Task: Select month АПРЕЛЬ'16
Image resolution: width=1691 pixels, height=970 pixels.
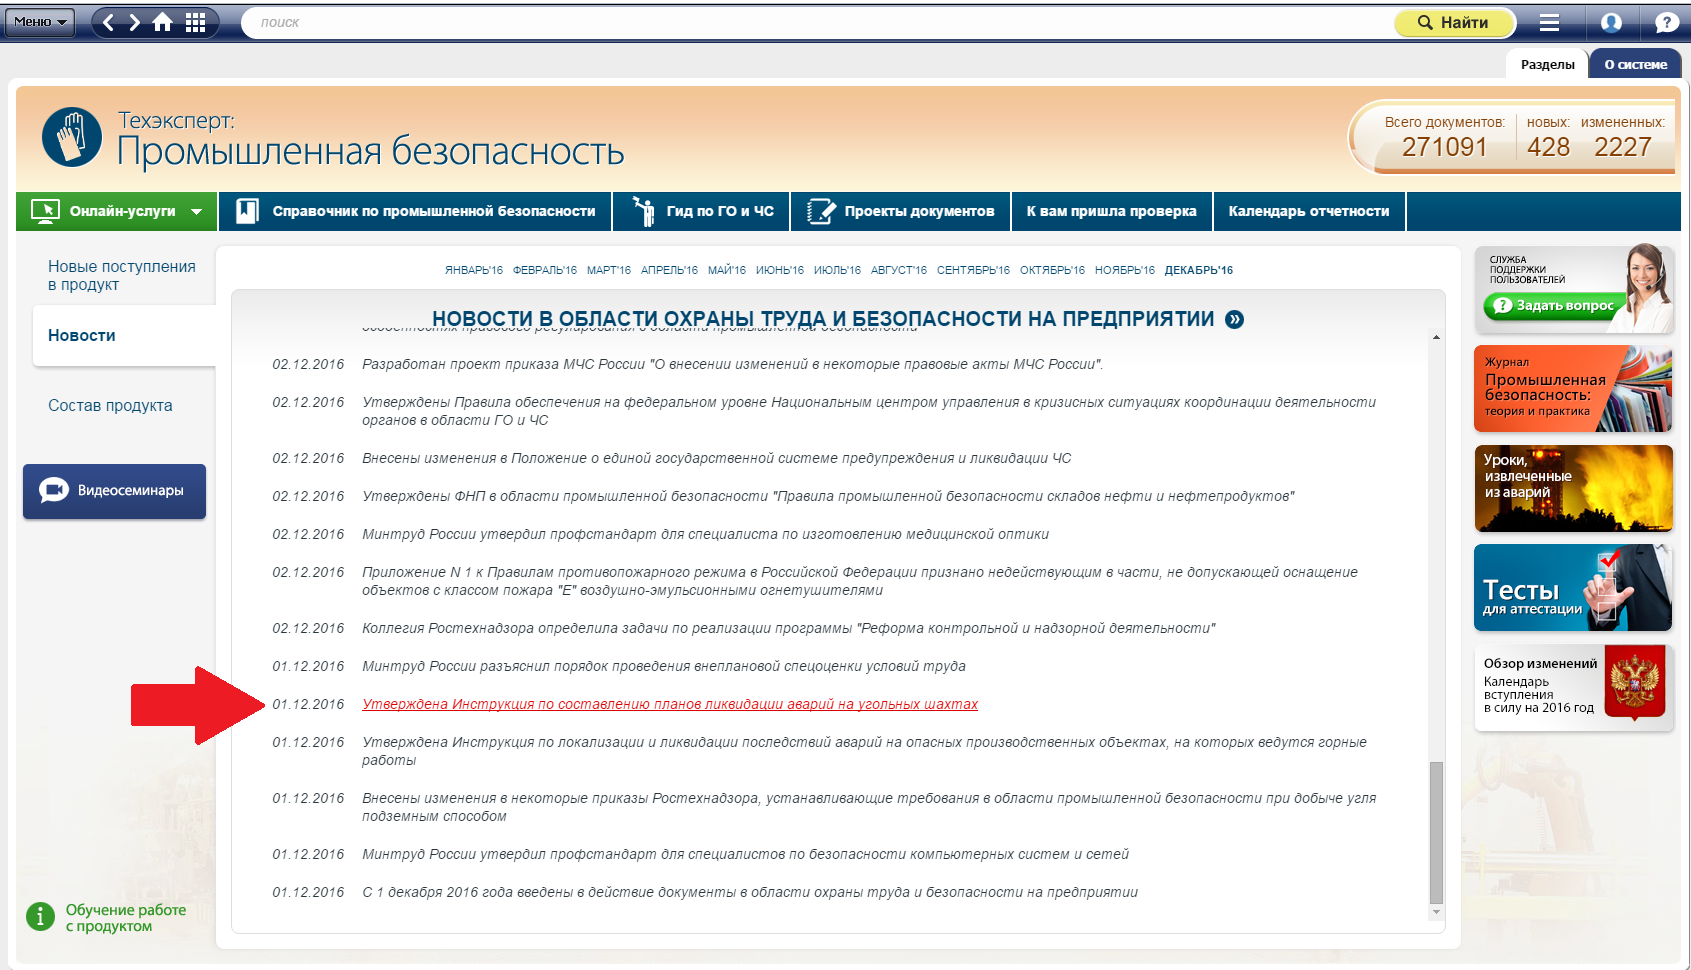Action: 669,270
